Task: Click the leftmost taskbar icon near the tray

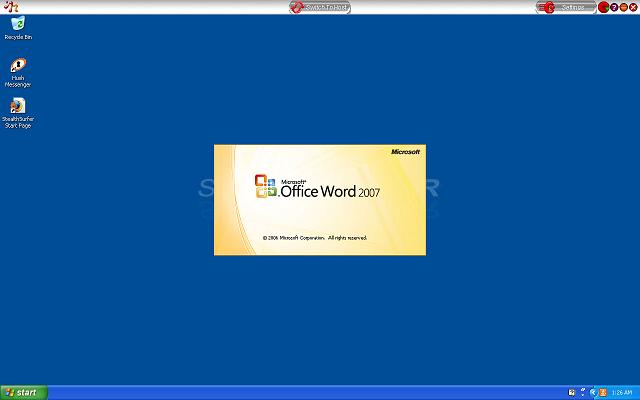Action: point(571,393)
